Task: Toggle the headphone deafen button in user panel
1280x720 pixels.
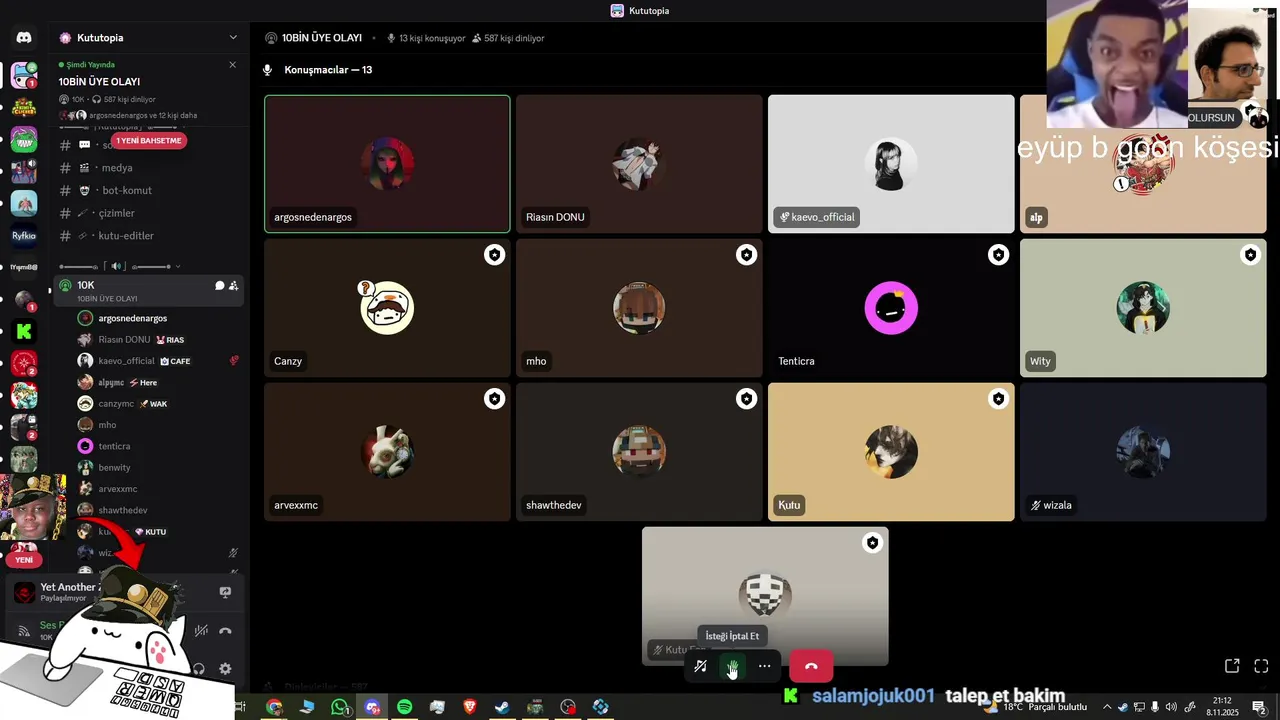Action: (199, 669)
